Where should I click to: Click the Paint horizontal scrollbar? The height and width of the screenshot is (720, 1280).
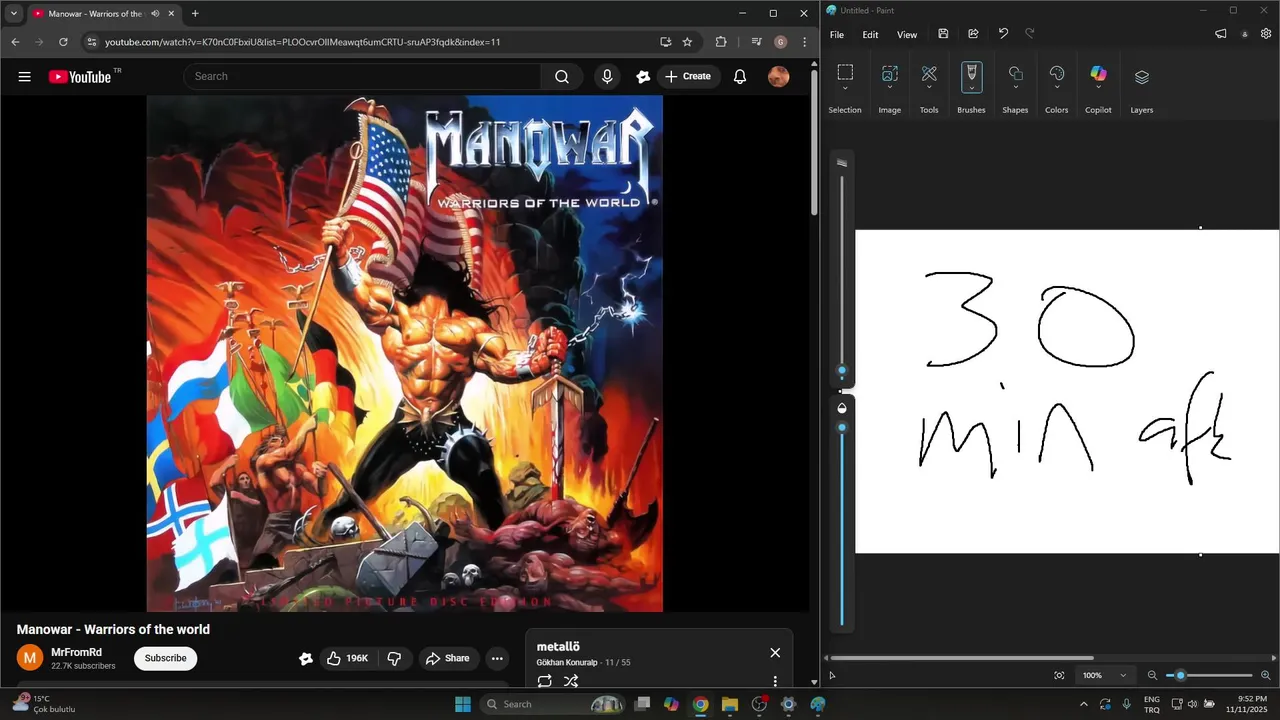pos(961,658)
